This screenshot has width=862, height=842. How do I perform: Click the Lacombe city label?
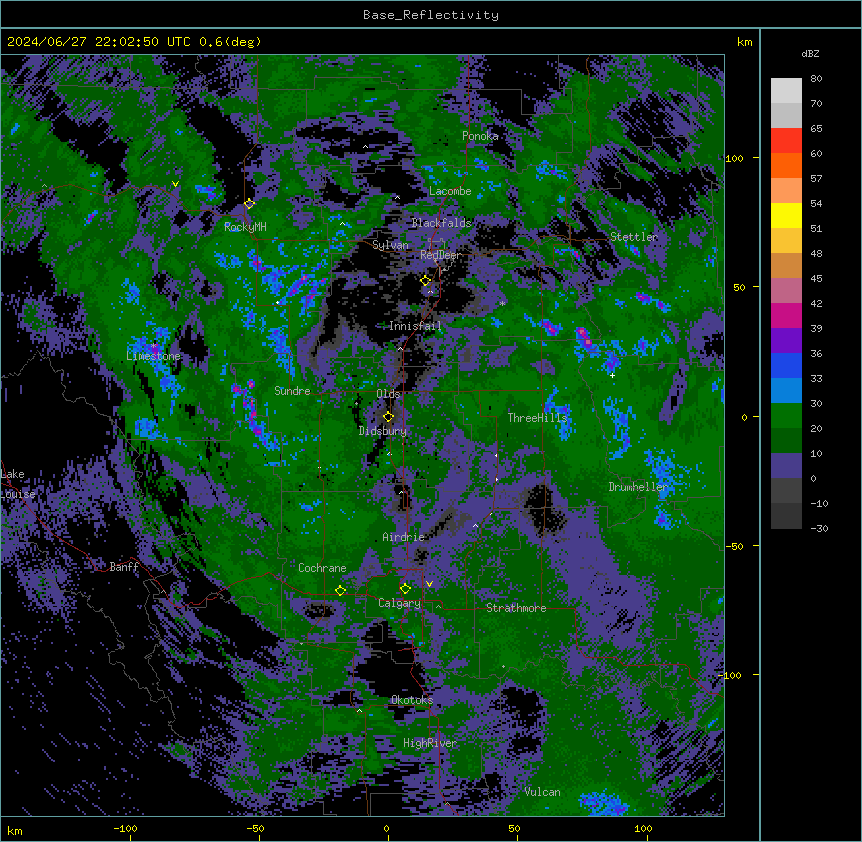click(x=450, y=191)
